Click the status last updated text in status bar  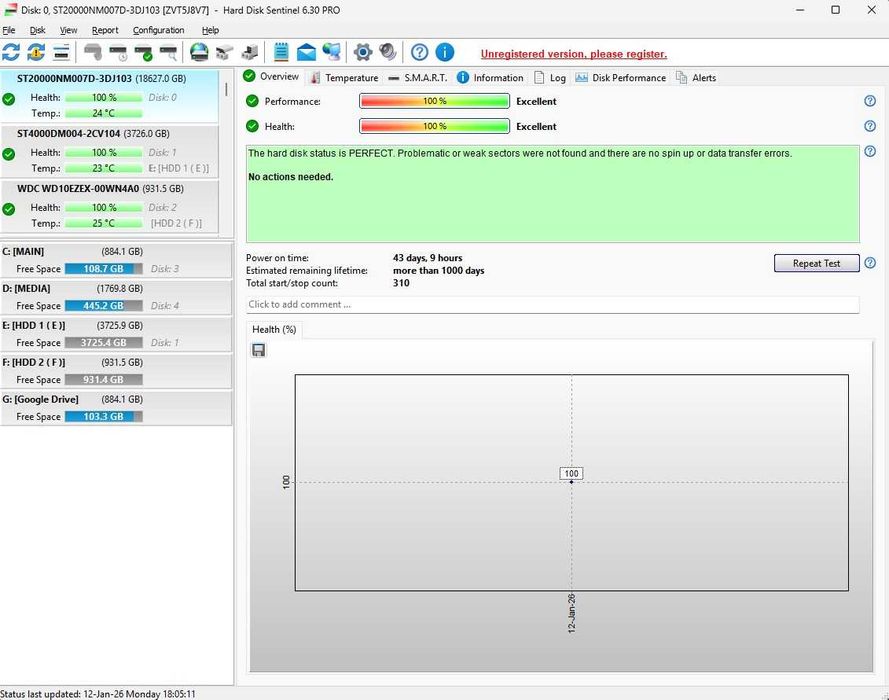(98, 694)
